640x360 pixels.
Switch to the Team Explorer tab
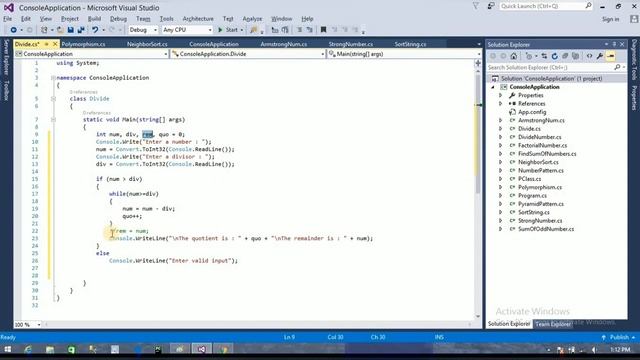(x=553, y=324)
